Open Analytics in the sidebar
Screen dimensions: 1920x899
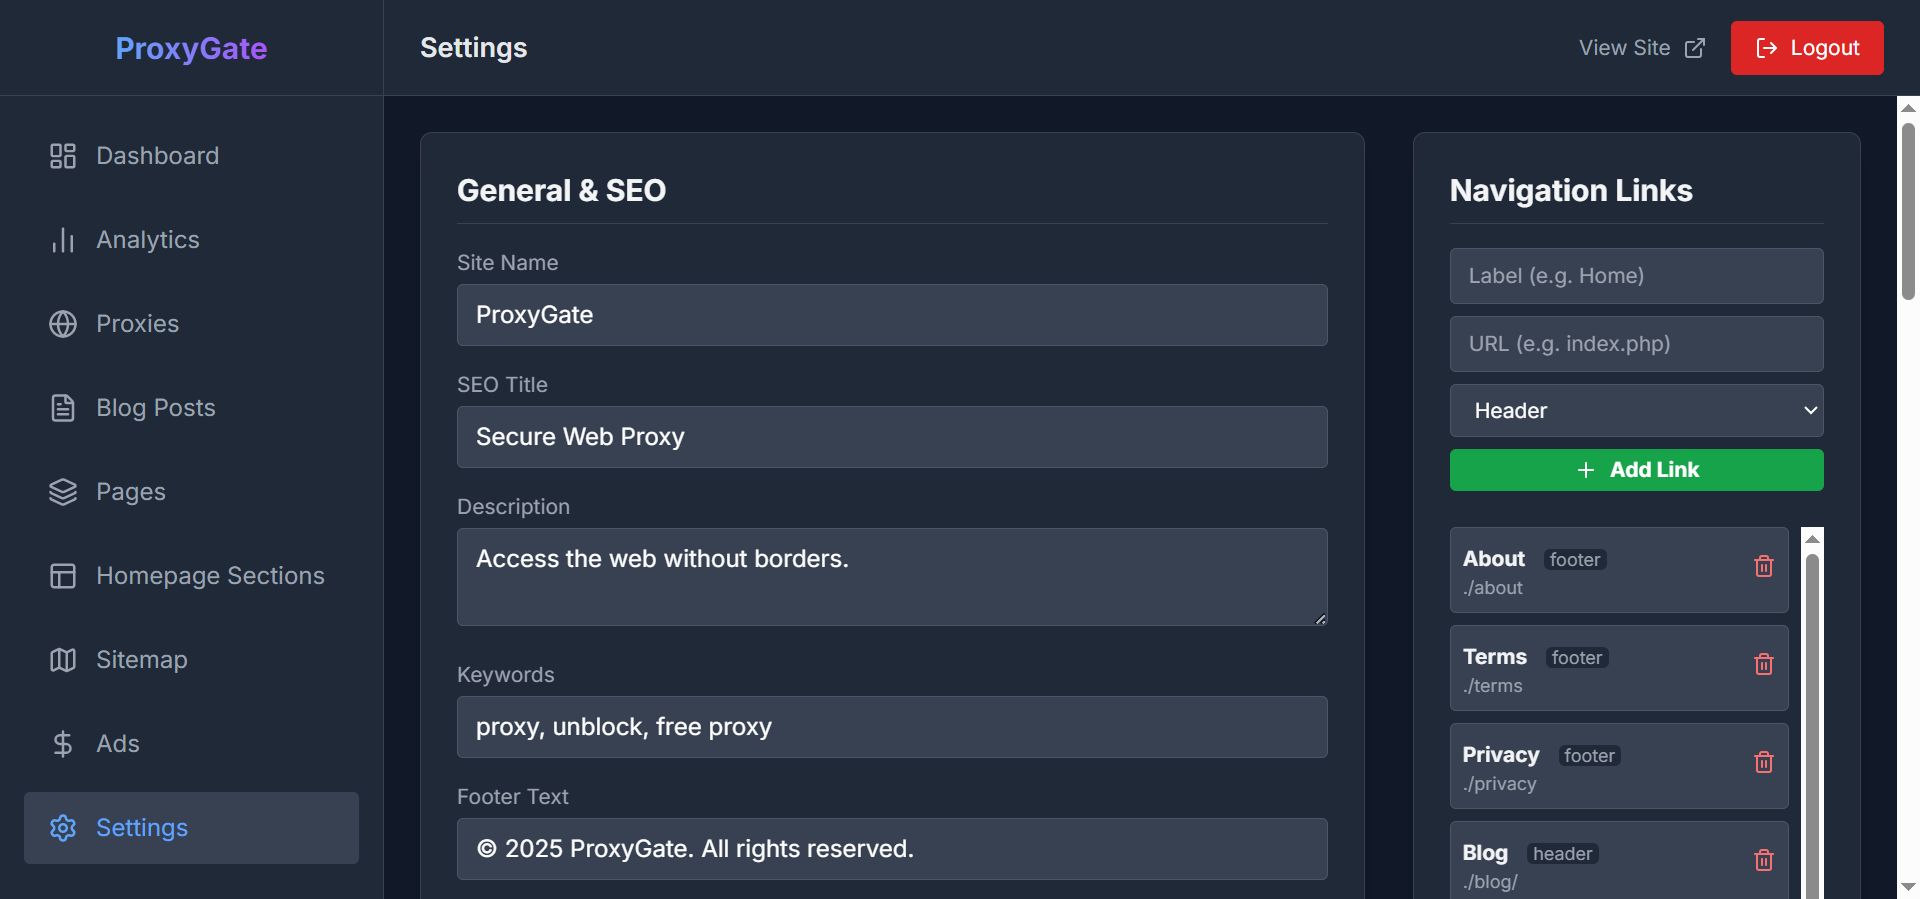coord(148,240)
